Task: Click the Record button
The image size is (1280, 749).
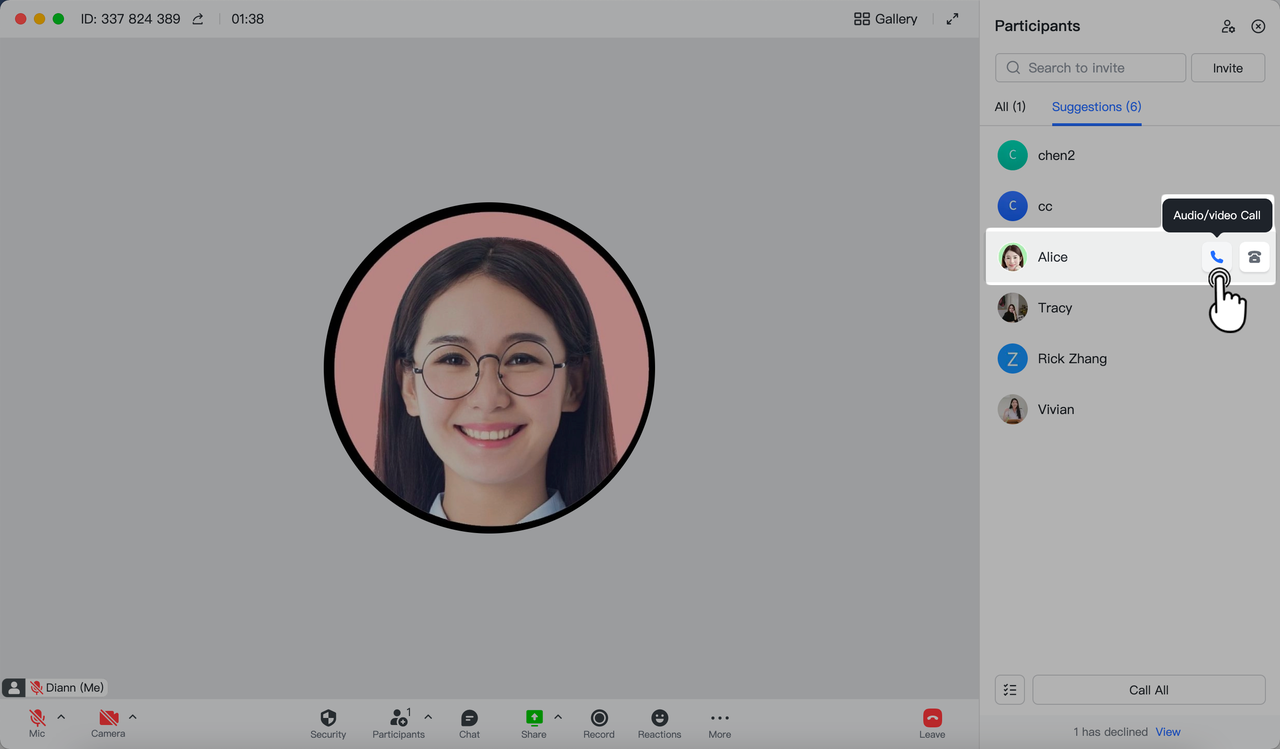Action: coord(598,720)
